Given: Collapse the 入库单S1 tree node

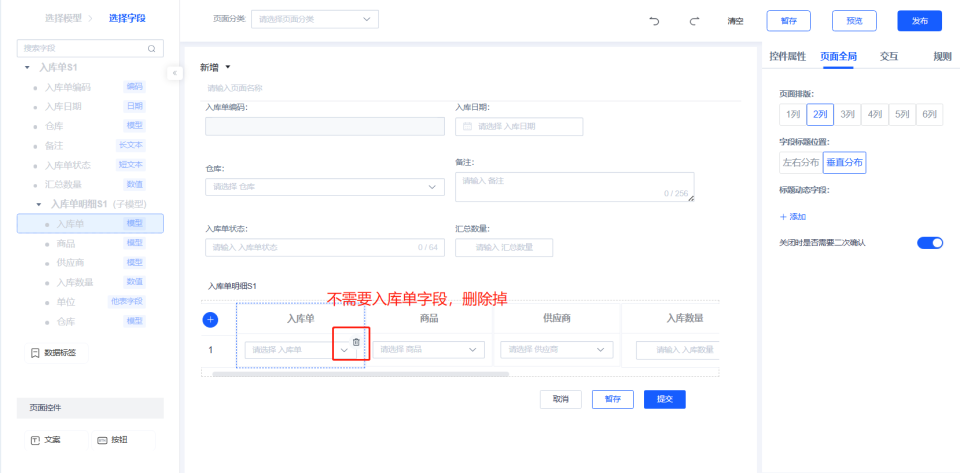Looking at the screenshot, I should click(28, 67).
